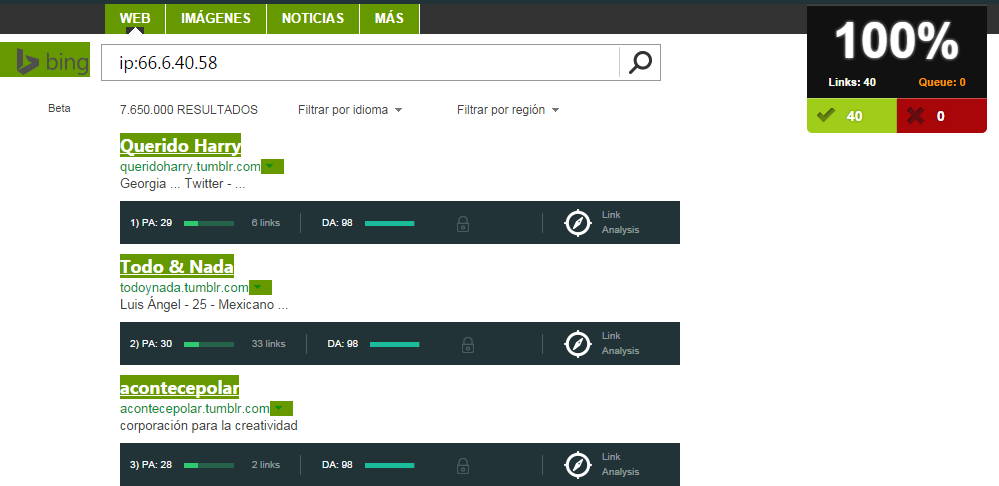
Task: Open Filtrar por idioma dropdown
Action: point(350,110)
